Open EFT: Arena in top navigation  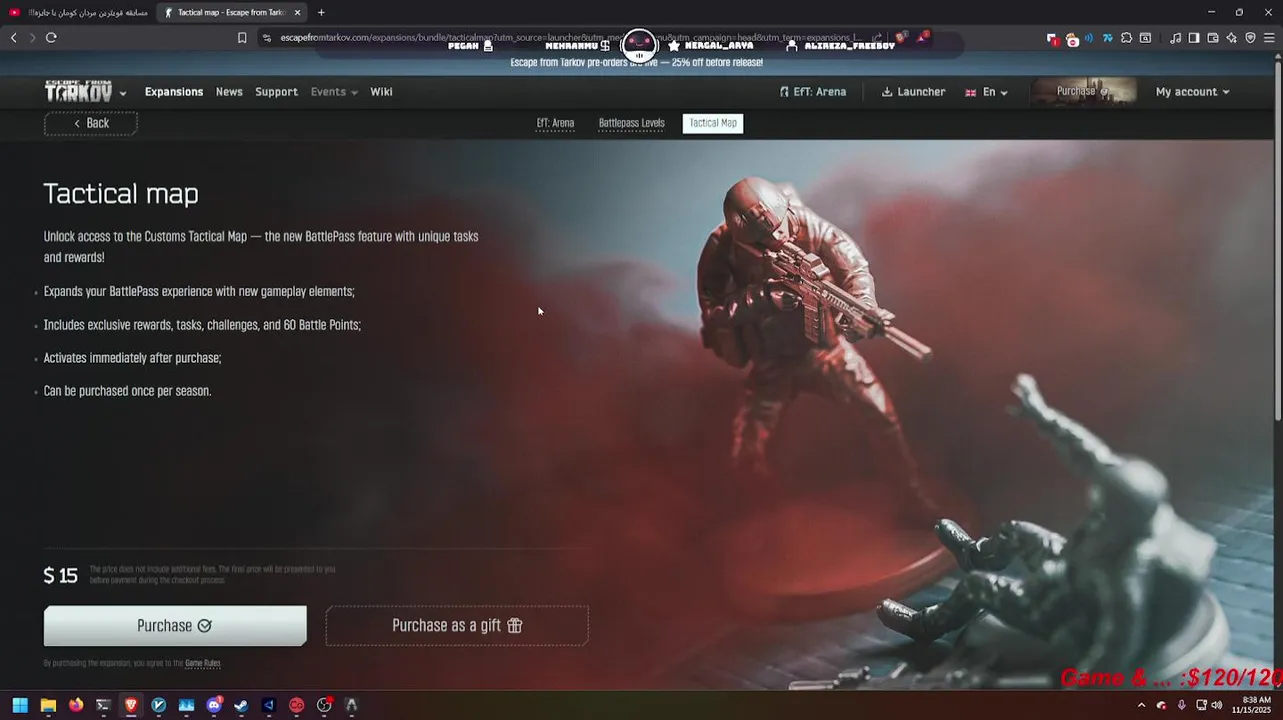812,92
